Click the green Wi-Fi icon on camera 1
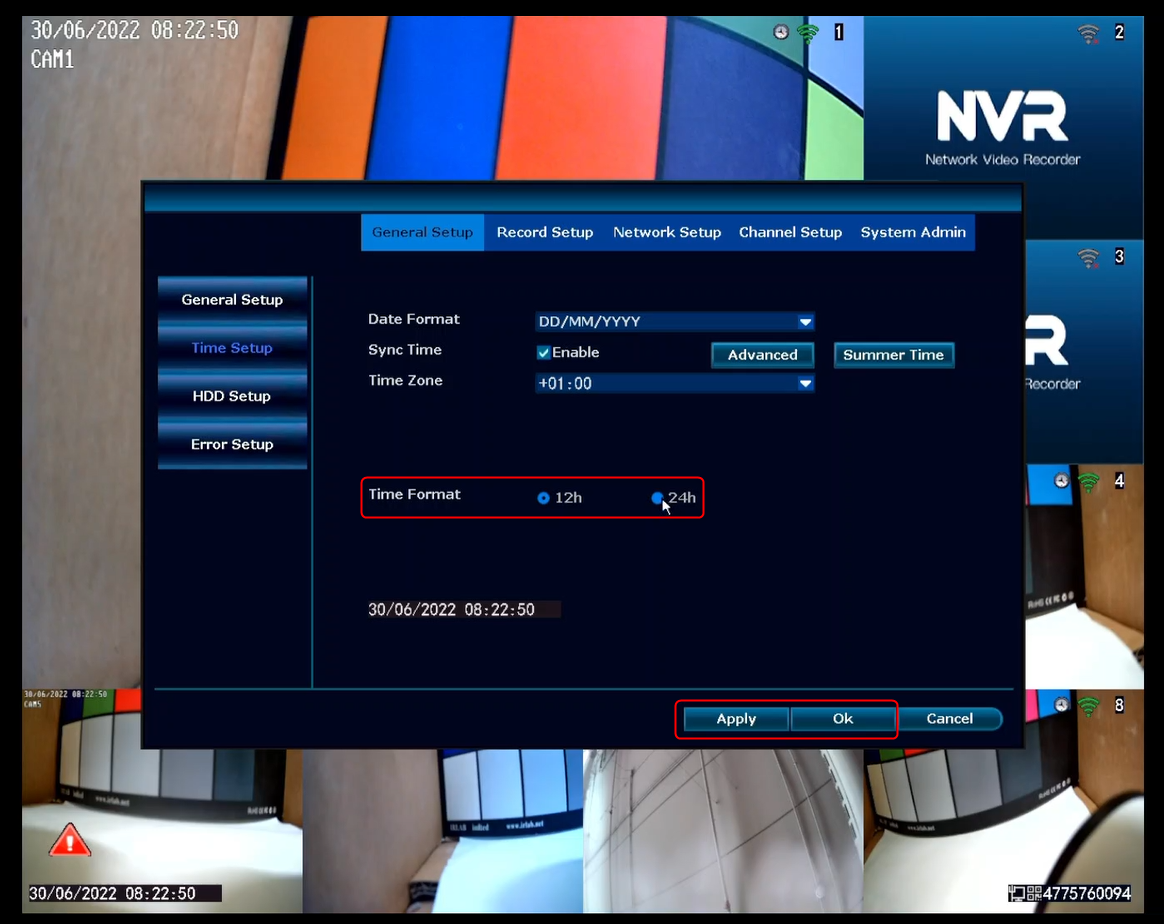The image size is (1164, 924). pyautogui.click(x=808, y=33)
